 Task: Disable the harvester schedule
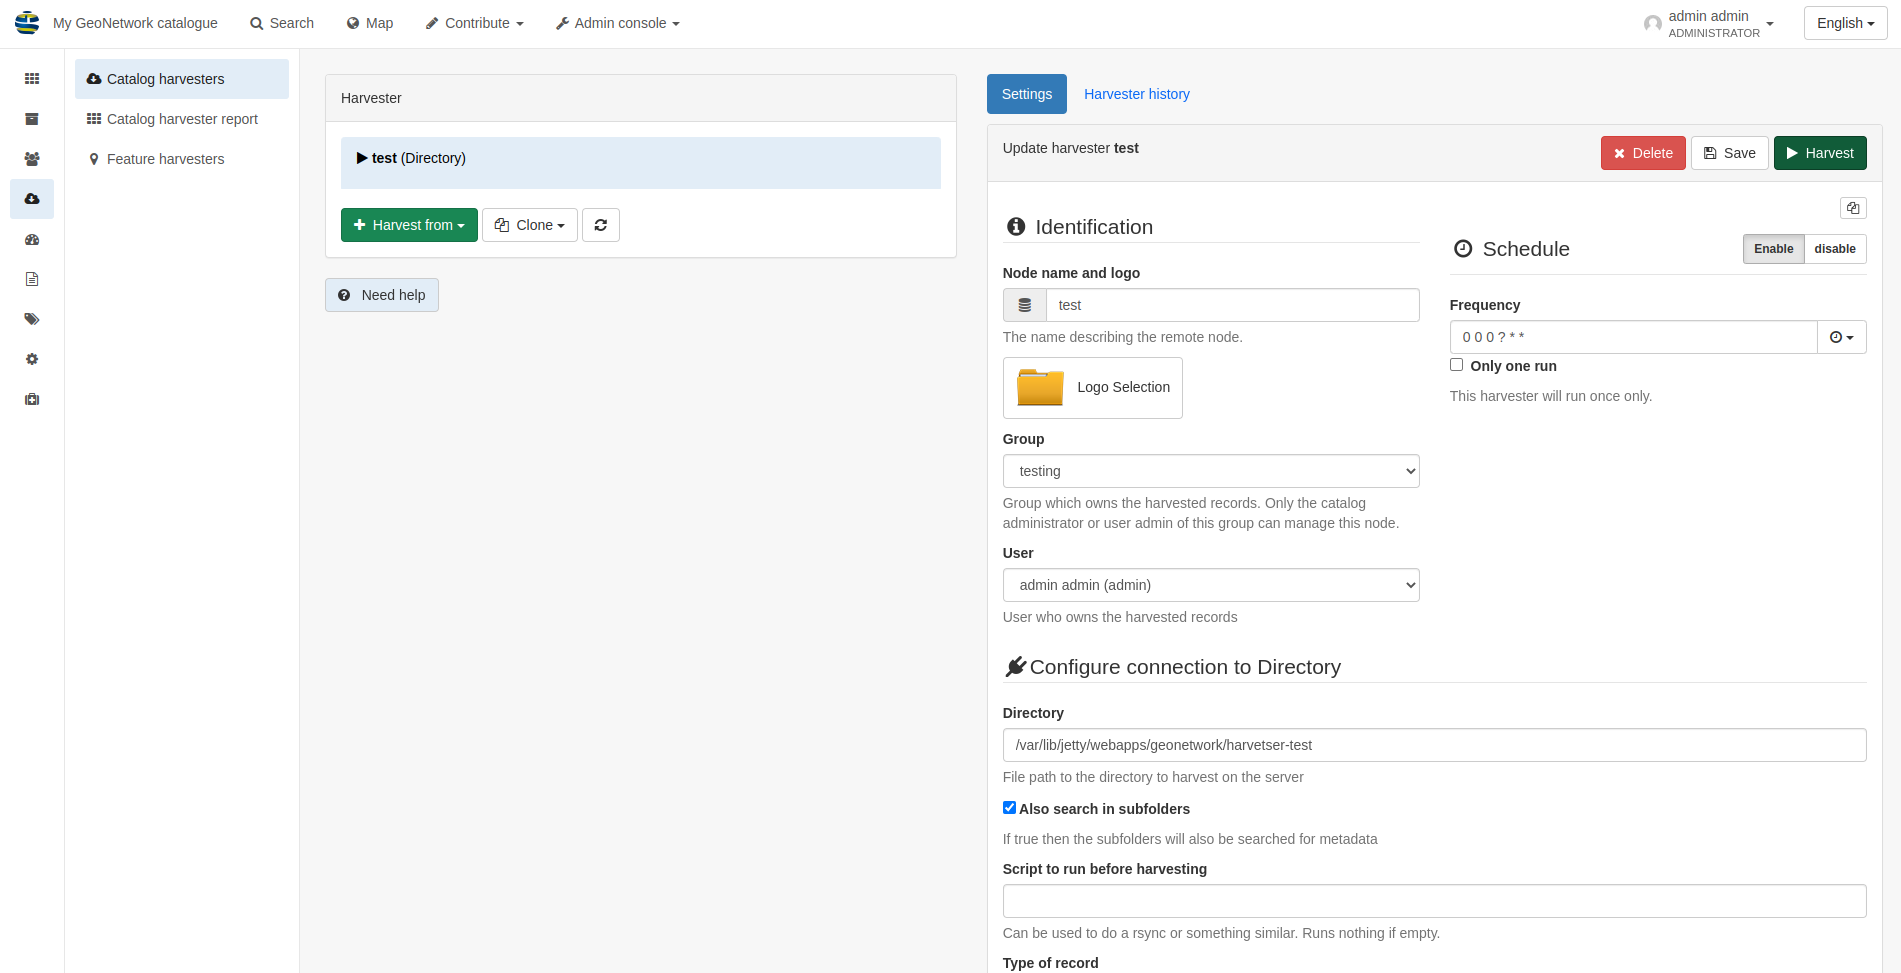point(1835,249)
